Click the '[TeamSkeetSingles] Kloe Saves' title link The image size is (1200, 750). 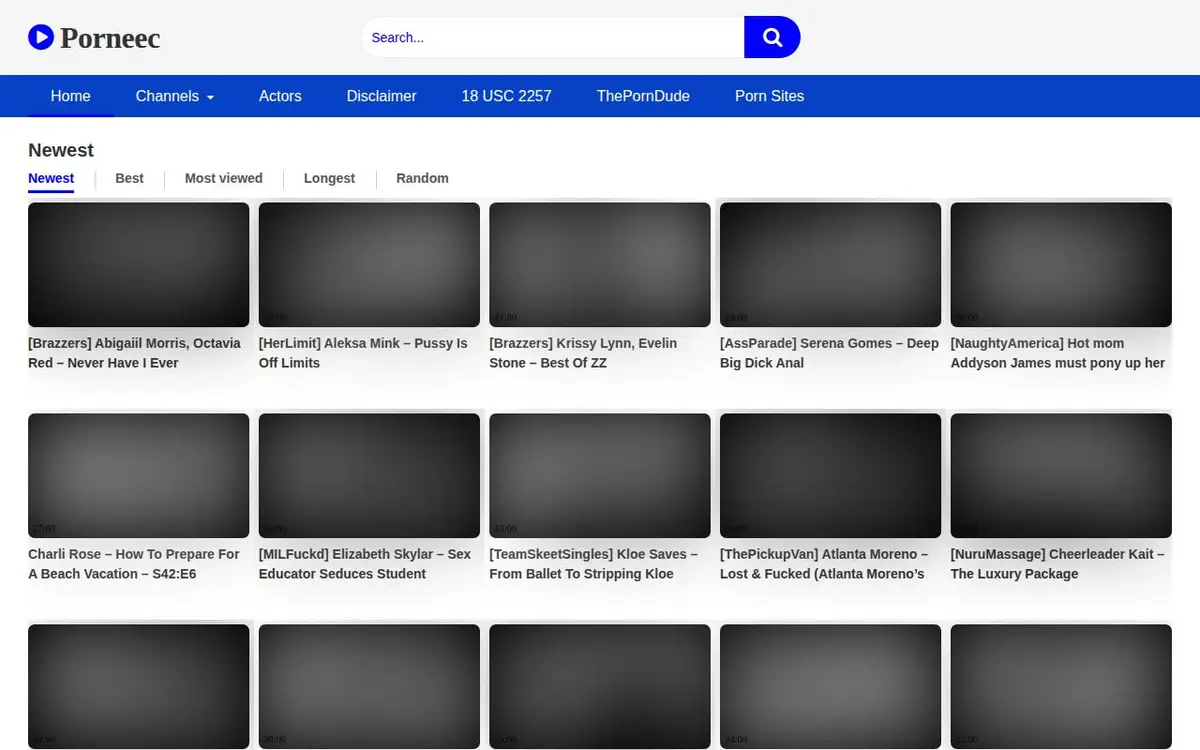pos(594,564)
